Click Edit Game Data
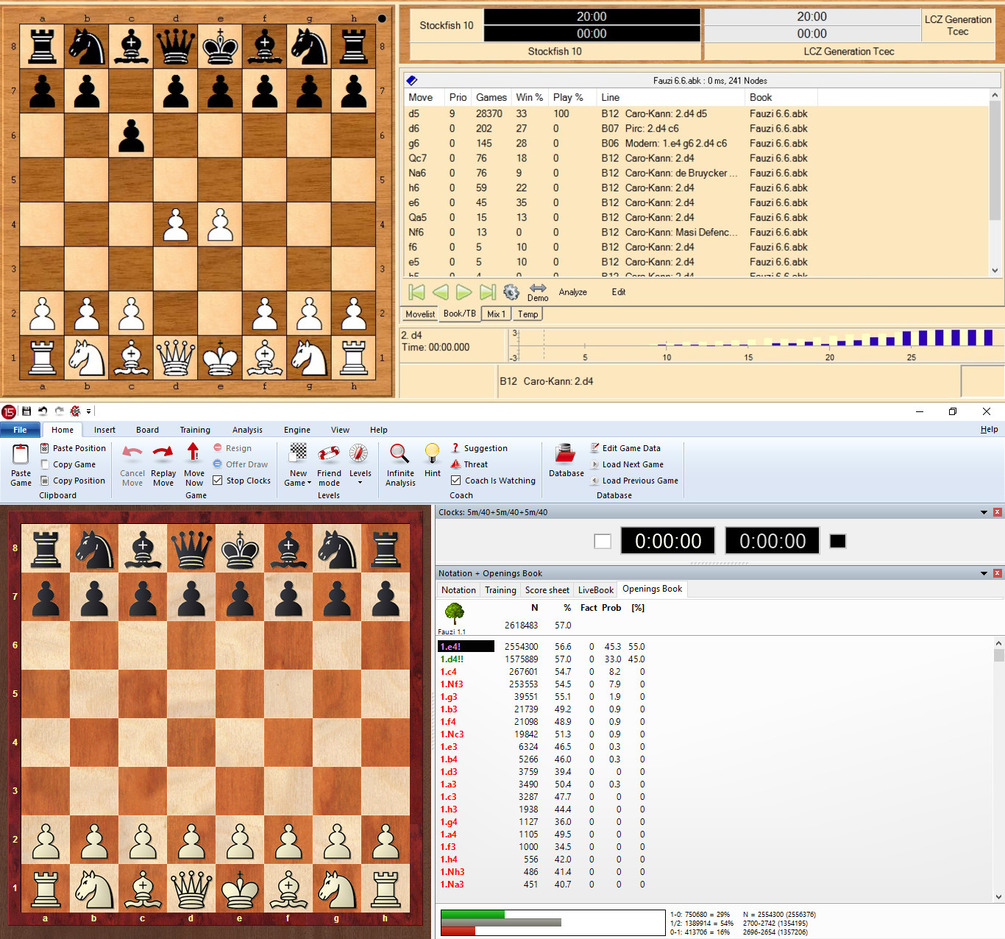Image resolution: width=1005 pixels, height=939 pixels. point(626,448)
